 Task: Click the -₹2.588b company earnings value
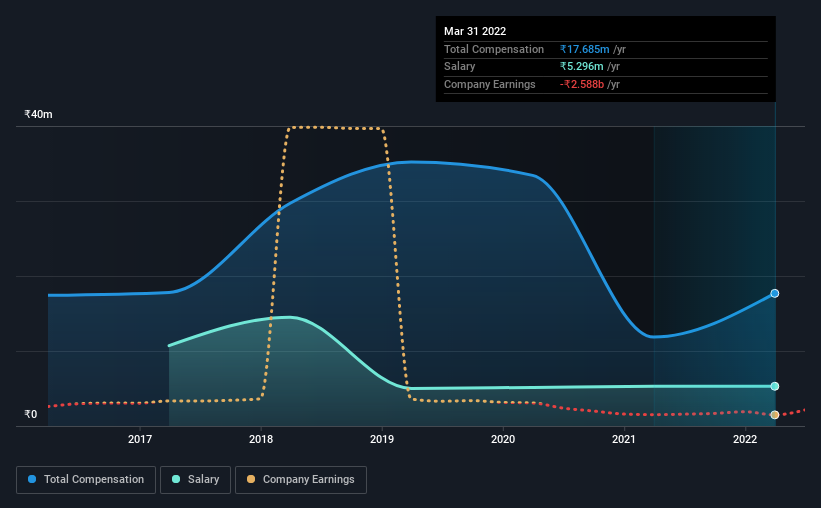coord(582,84)
